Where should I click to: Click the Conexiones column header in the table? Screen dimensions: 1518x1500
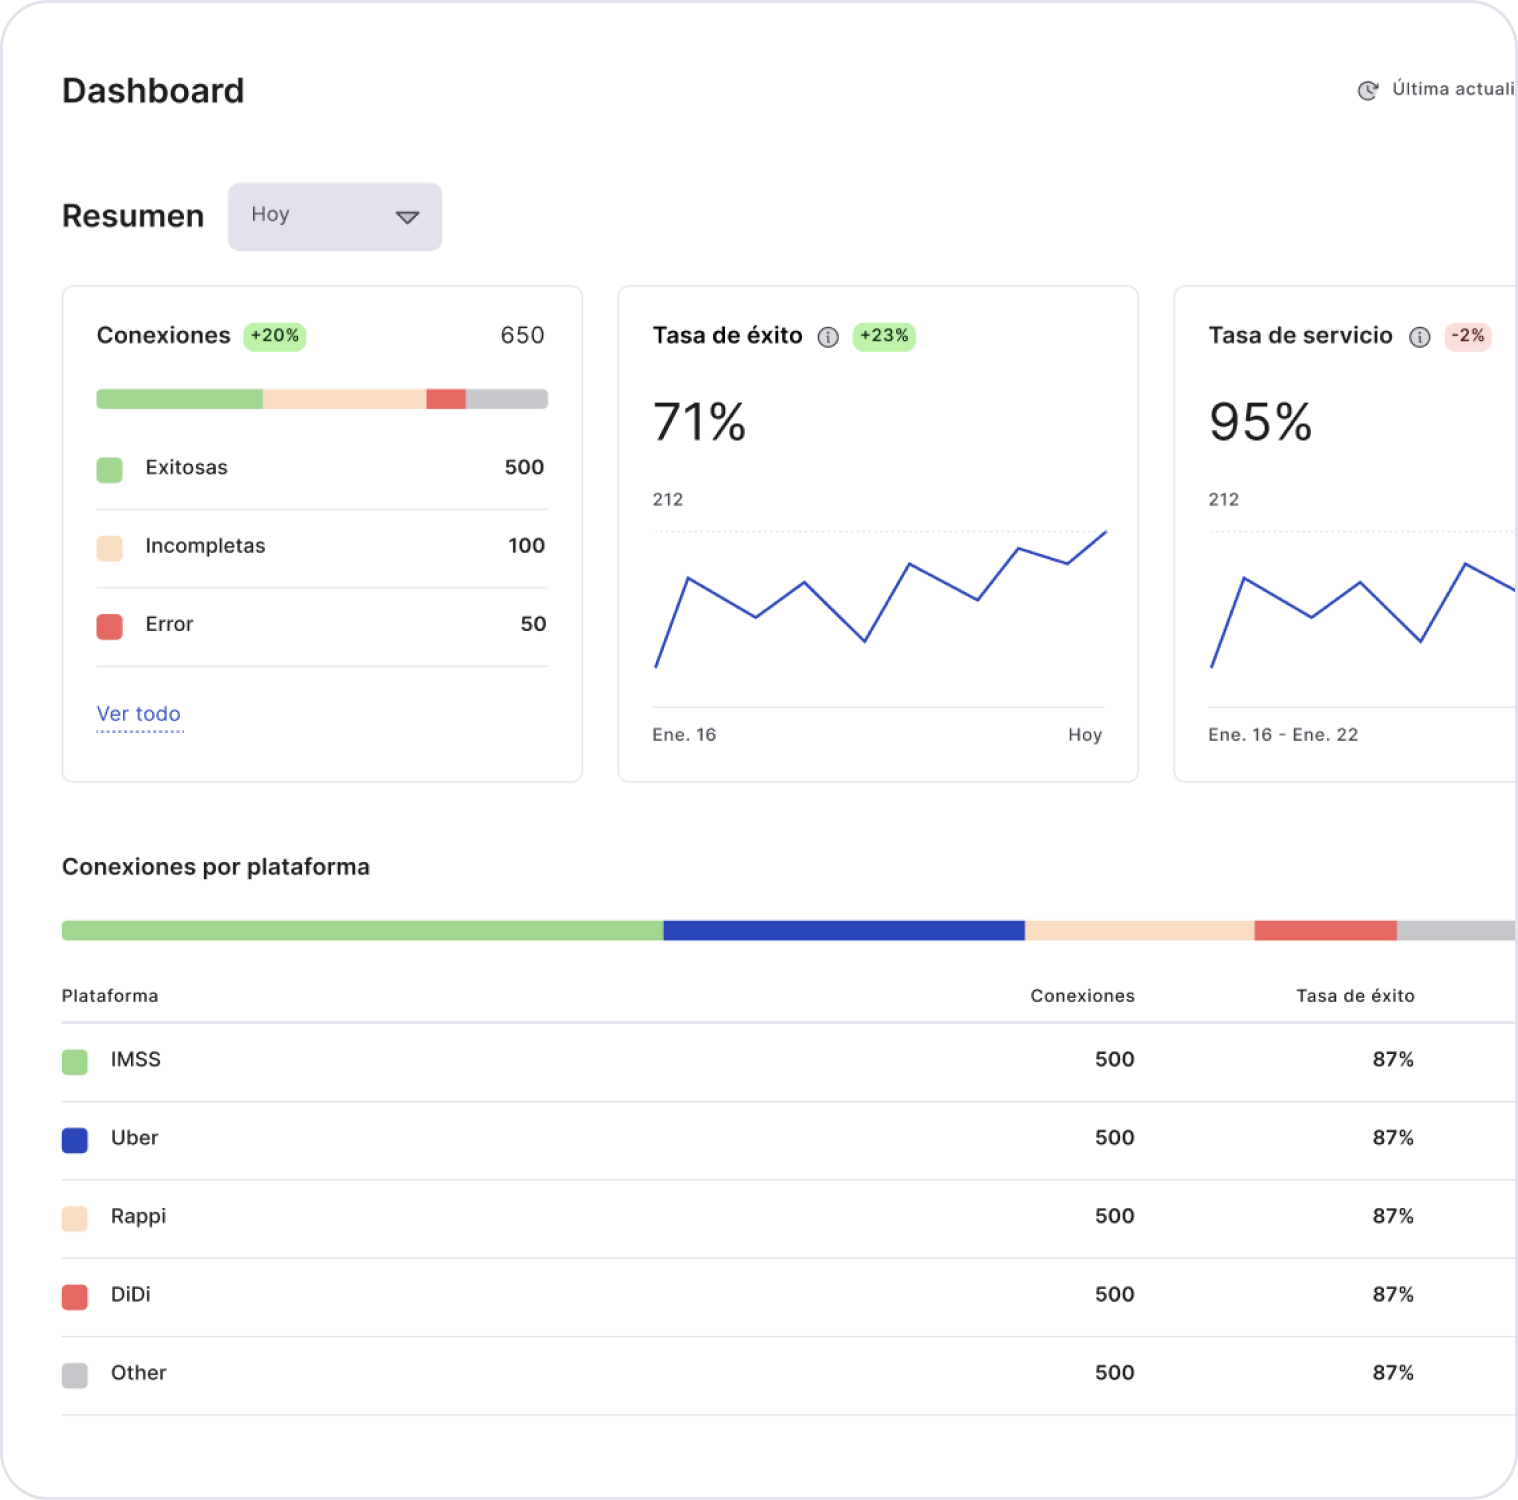coord(1083,996)
